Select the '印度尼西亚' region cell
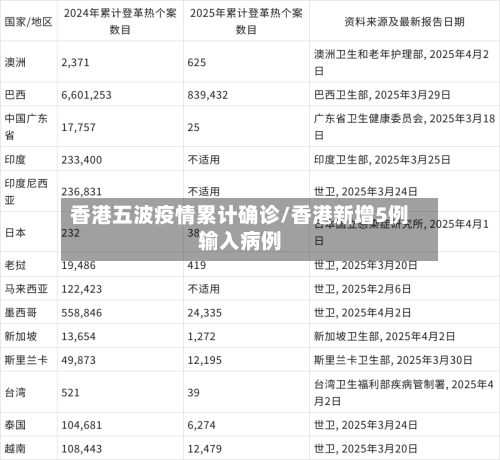Image resolution: width=500 pixels, height=460 pixels. [26, 191]
